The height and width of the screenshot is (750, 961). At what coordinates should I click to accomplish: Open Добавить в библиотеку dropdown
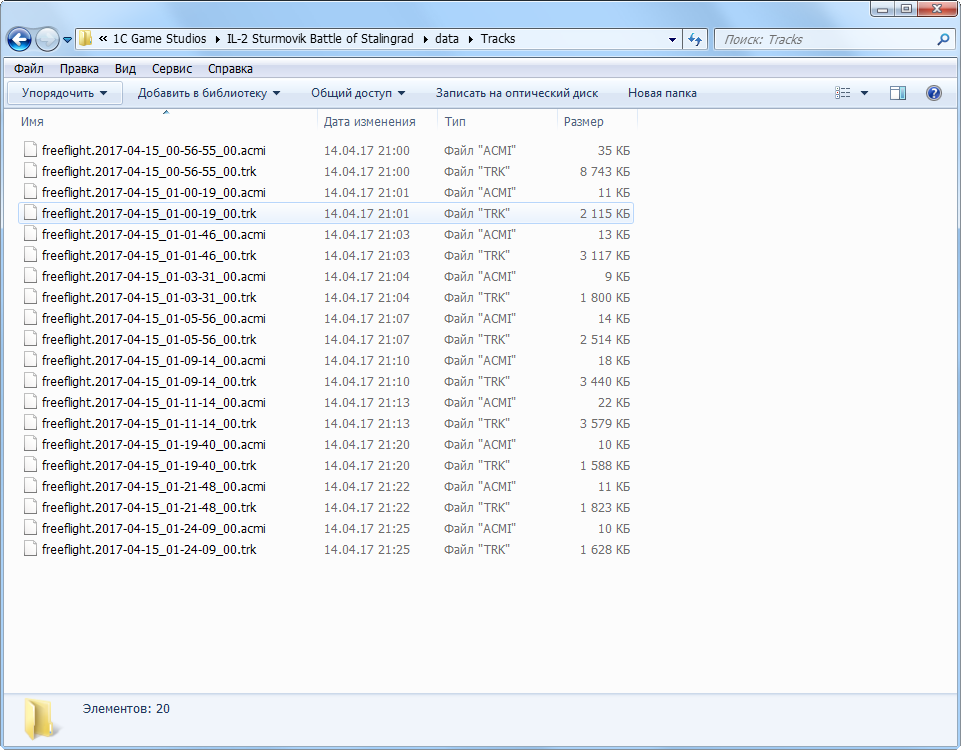coord(208,93)
